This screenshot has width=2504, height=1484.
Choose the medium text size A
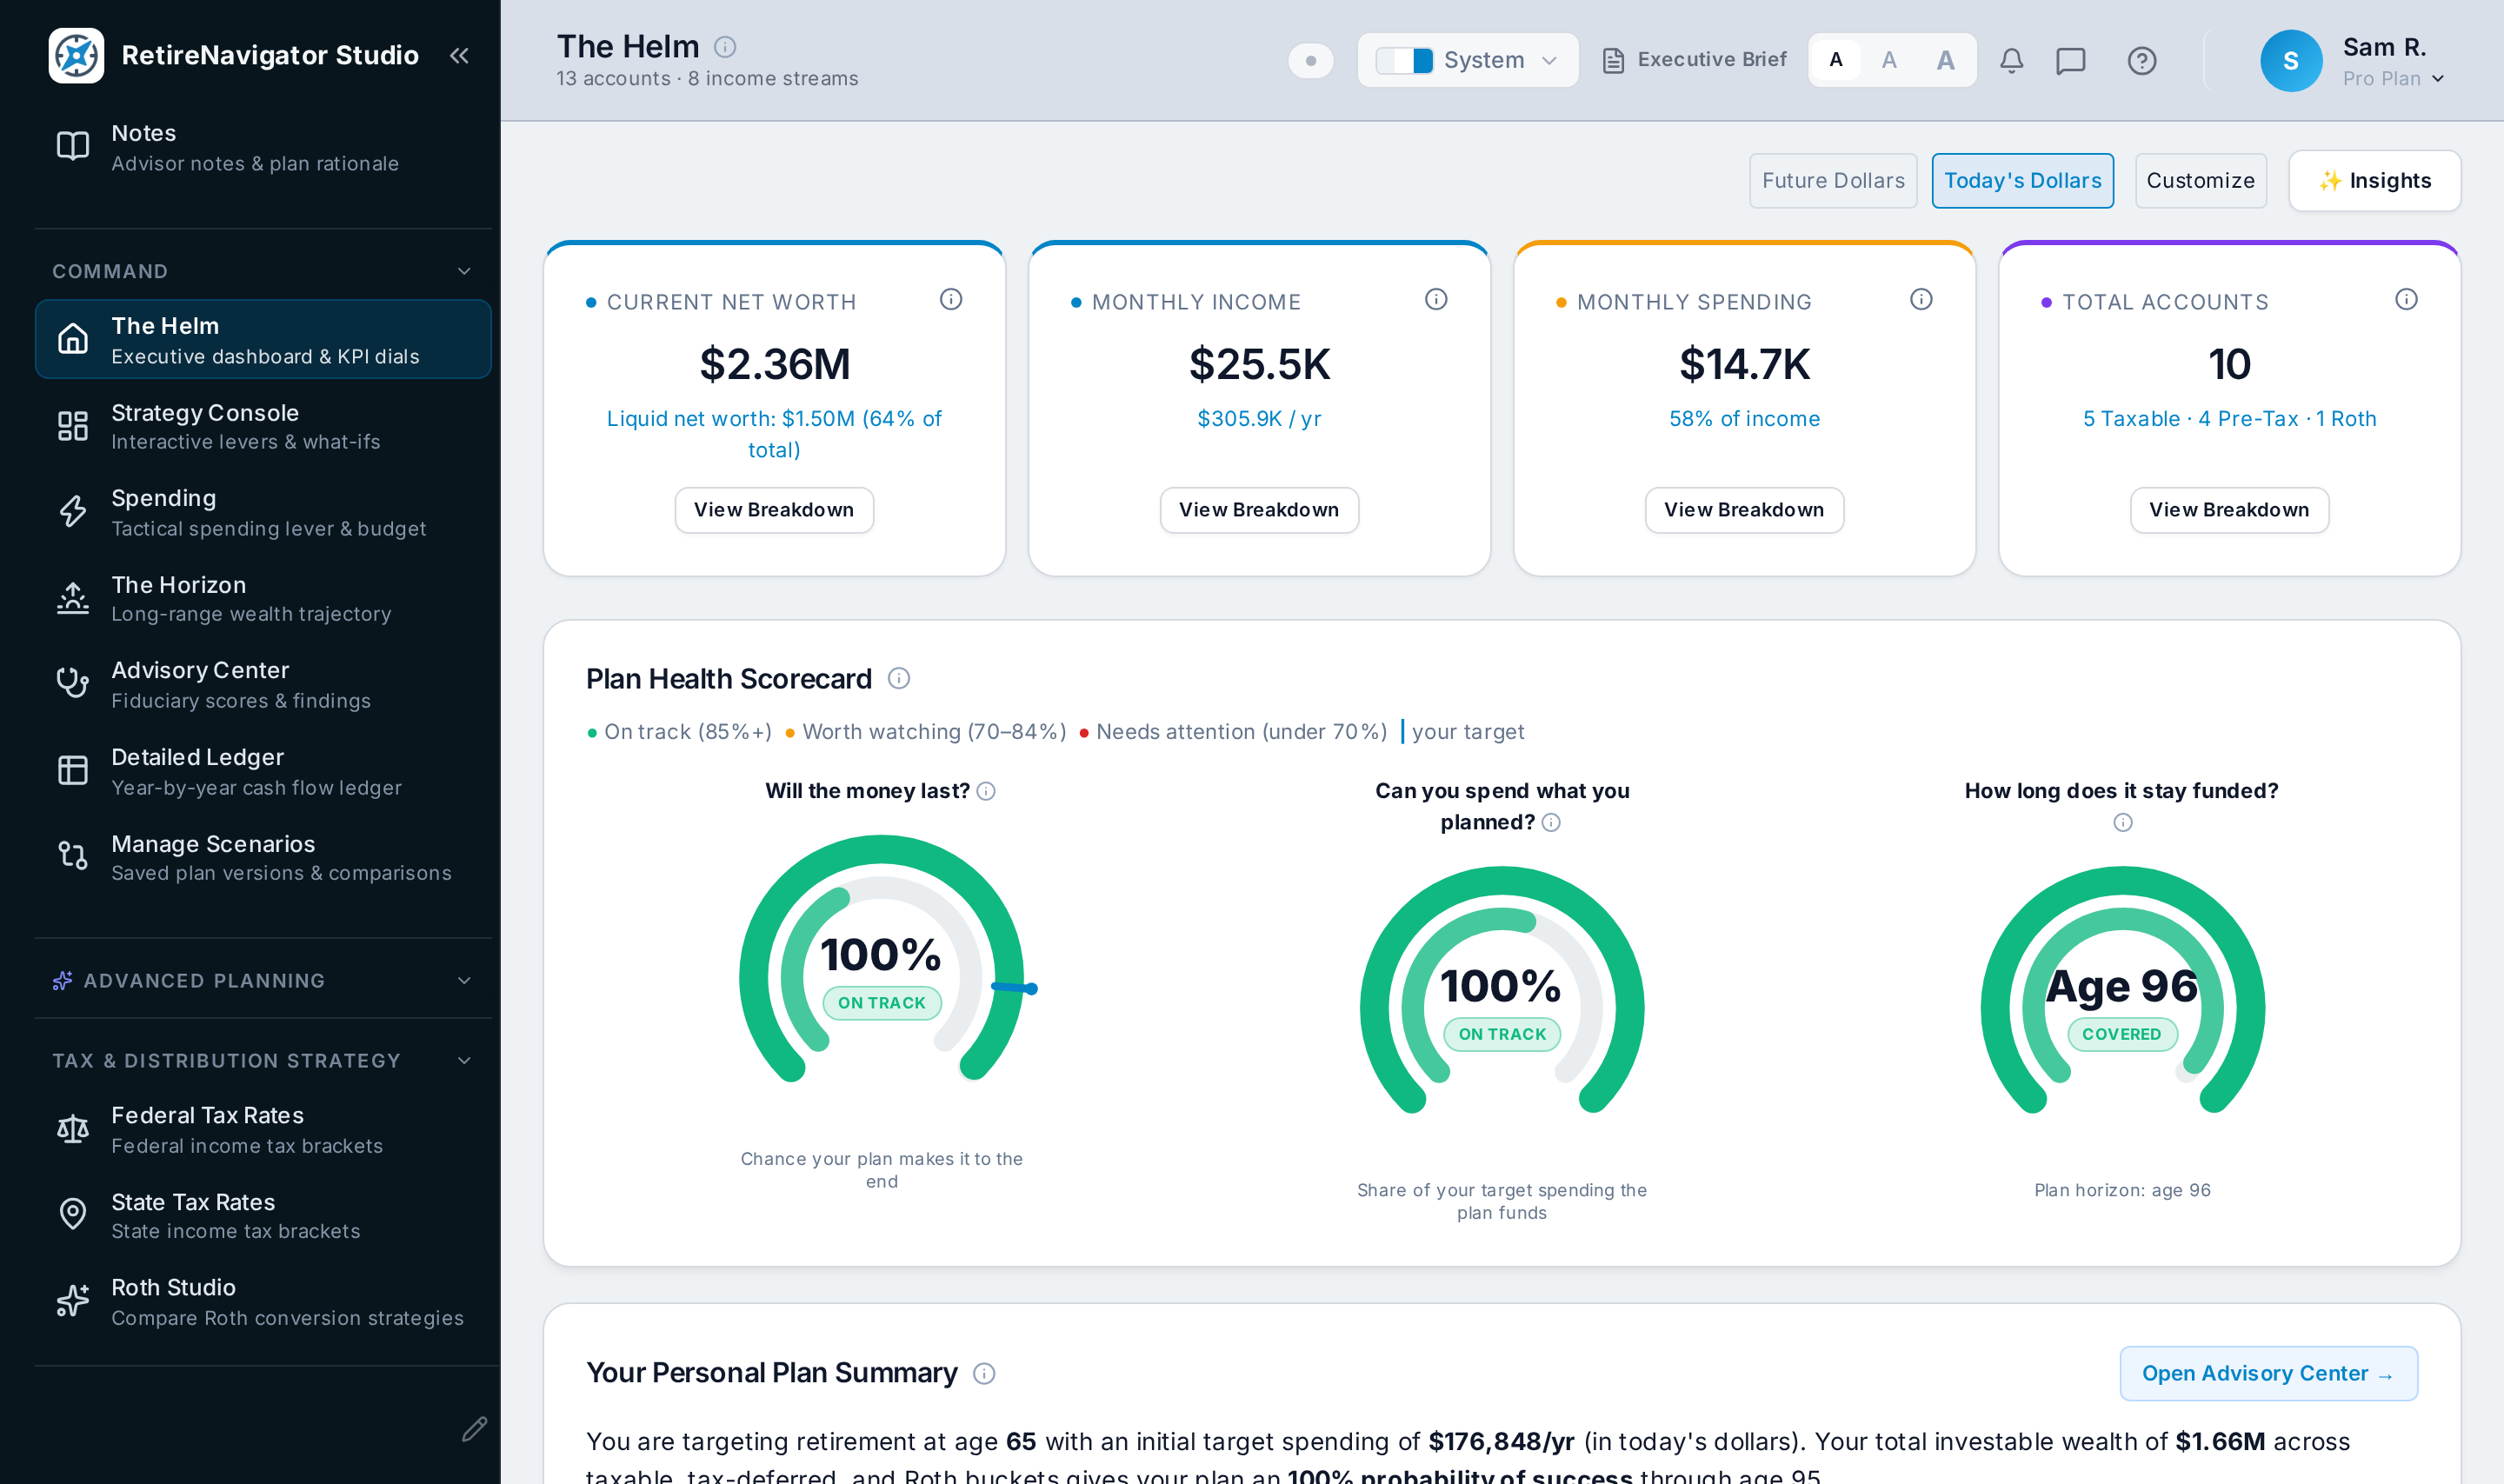pyautogui.click(x=1889, y=60)
